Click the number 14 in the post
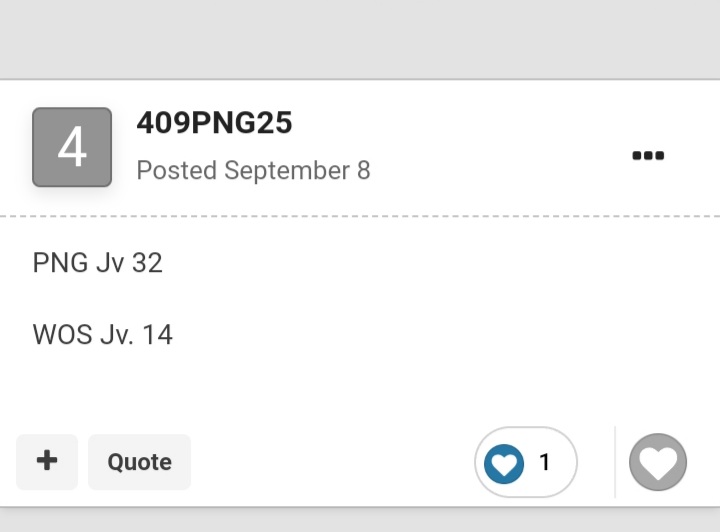Viewport: 720px width, 532px height. [x=158, y=334]
